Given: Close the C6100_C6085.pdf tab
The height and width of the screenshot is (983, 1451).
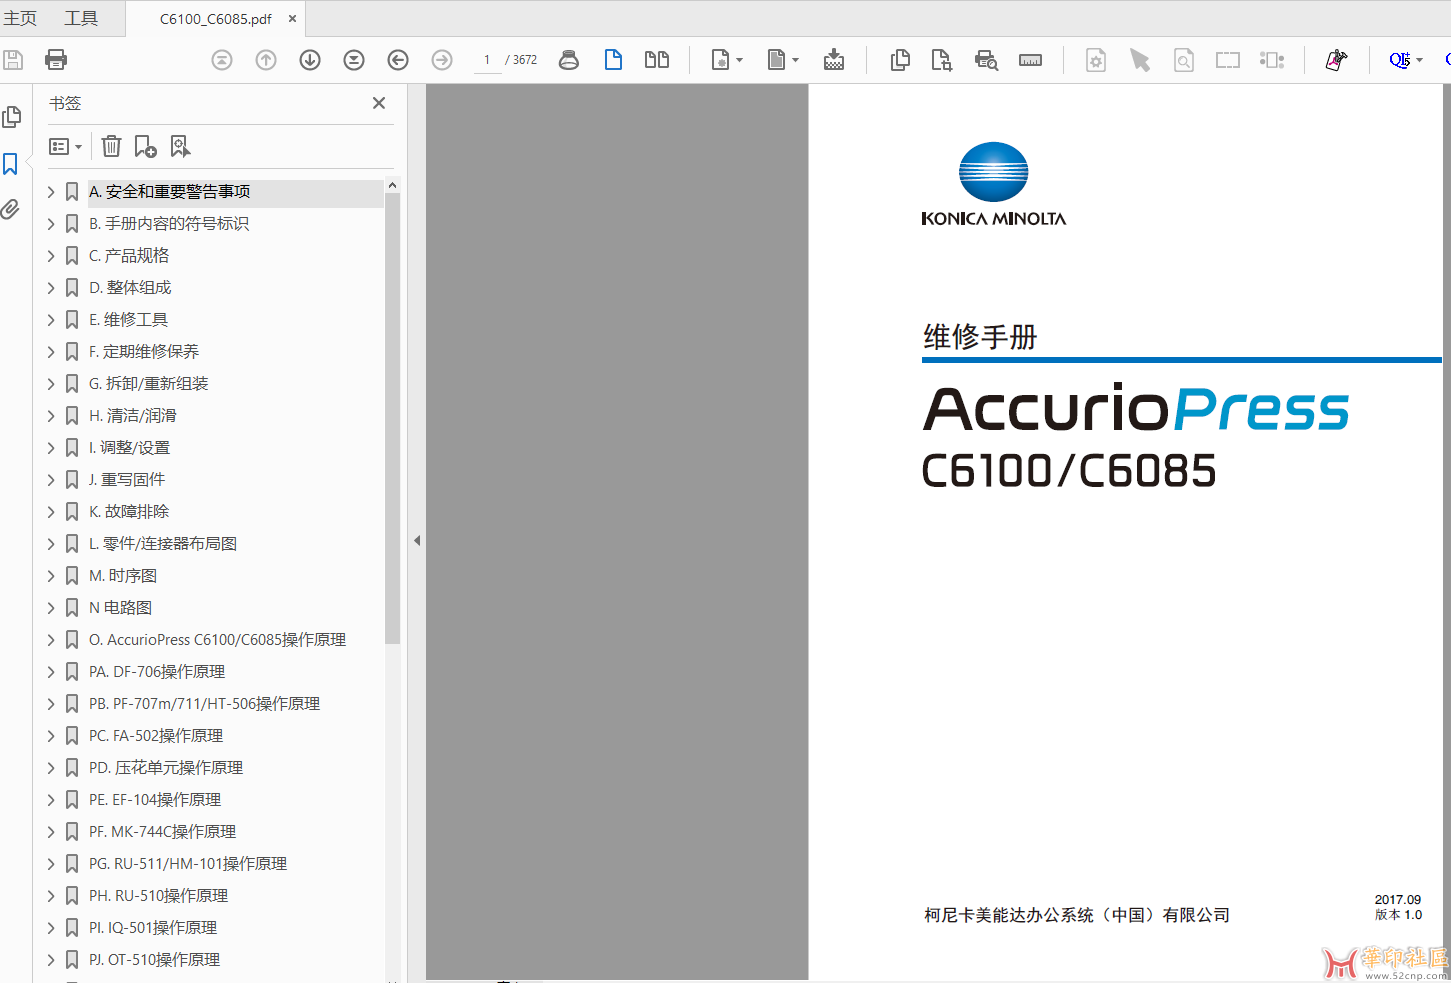Looking at the screenshot, I should coord(293,19).
